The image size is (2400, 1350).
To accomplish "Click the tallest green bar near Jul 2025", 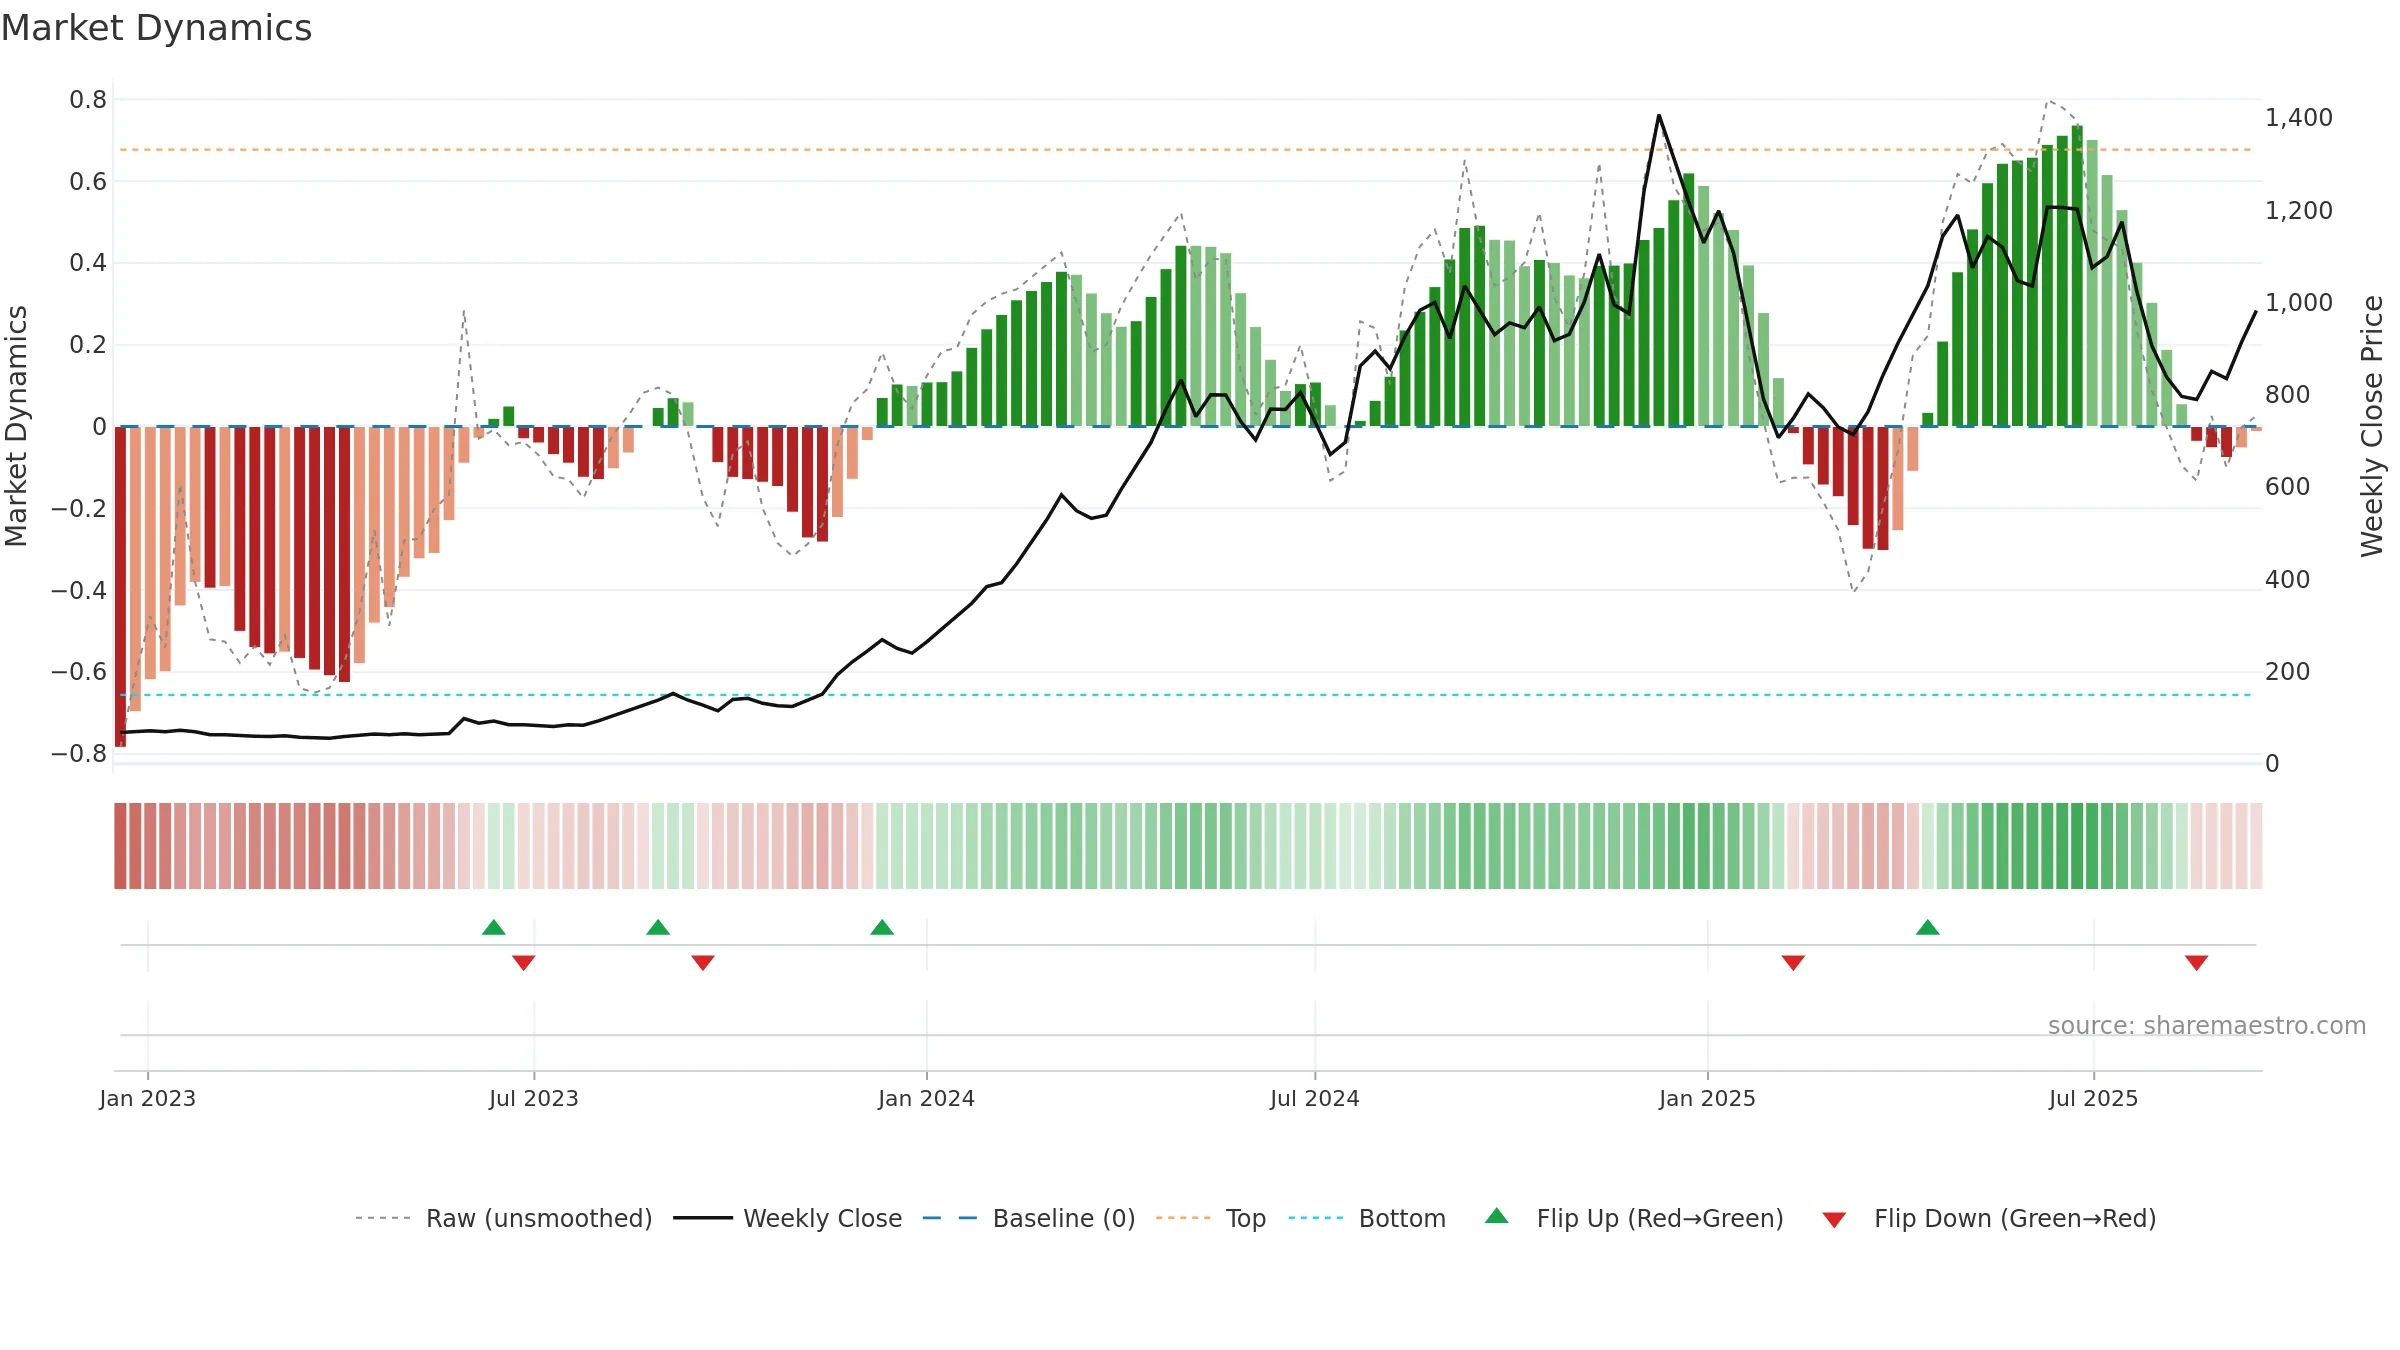I will 2077,276.
